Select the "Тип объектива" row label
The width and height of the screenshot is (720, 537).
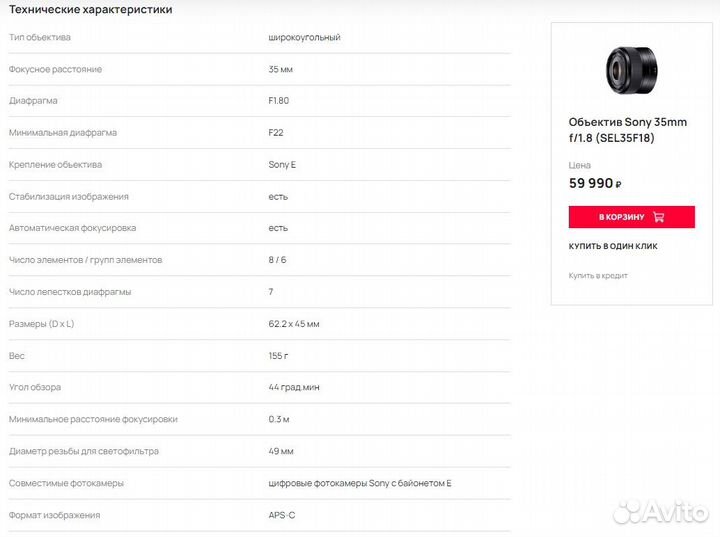coord(40,37)
